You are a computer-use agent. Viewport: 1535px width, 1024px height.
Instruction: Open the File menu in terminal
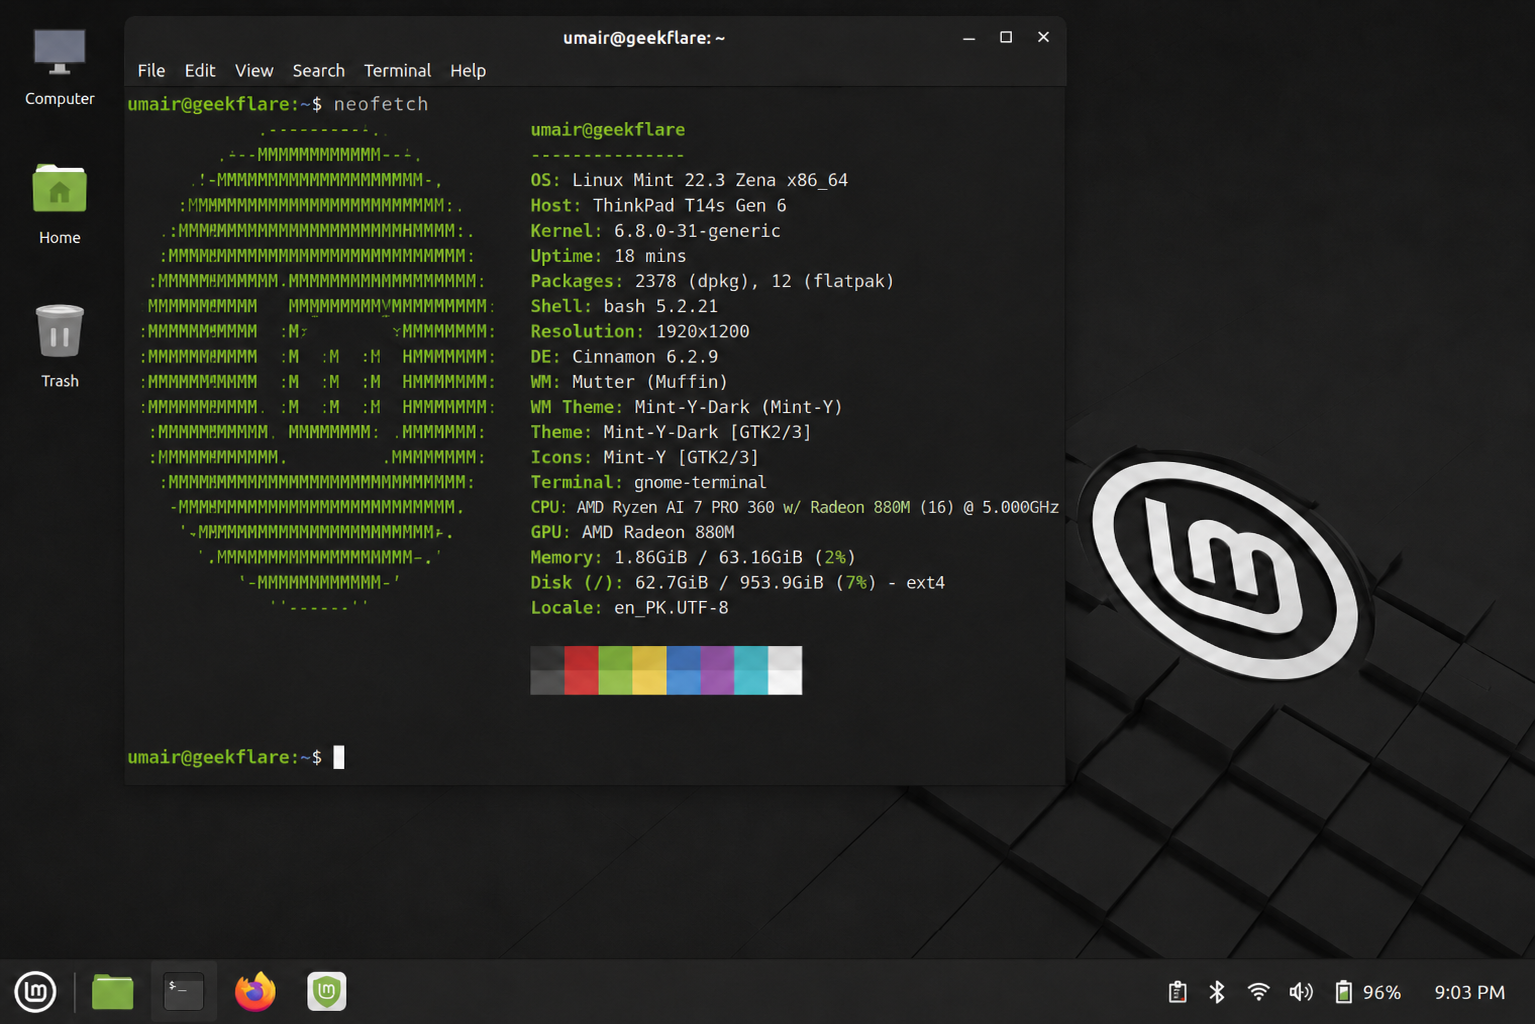pyautogui.click(x=151, y=71)
